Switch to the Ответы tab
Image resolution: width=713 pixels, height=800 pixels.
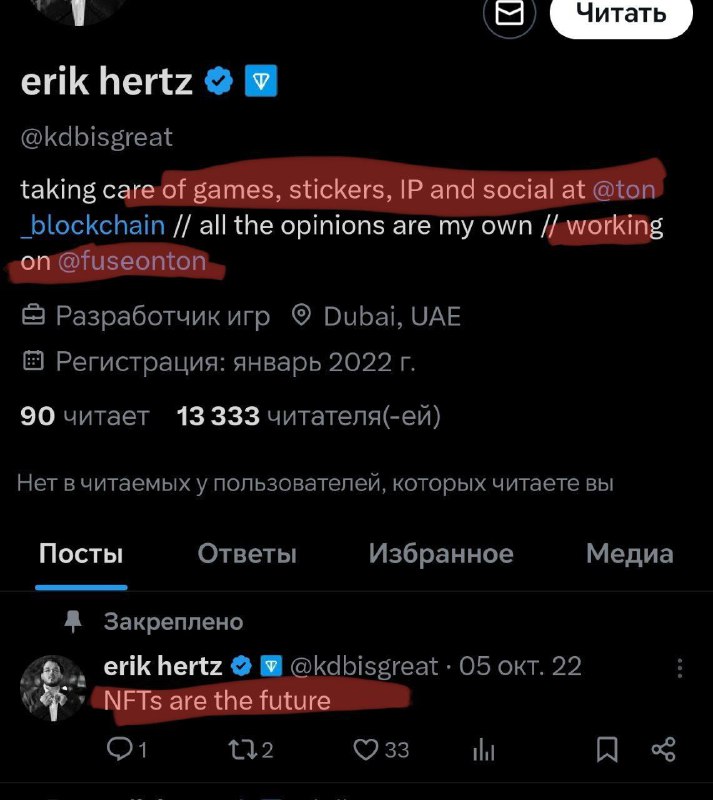coord(247,554)
